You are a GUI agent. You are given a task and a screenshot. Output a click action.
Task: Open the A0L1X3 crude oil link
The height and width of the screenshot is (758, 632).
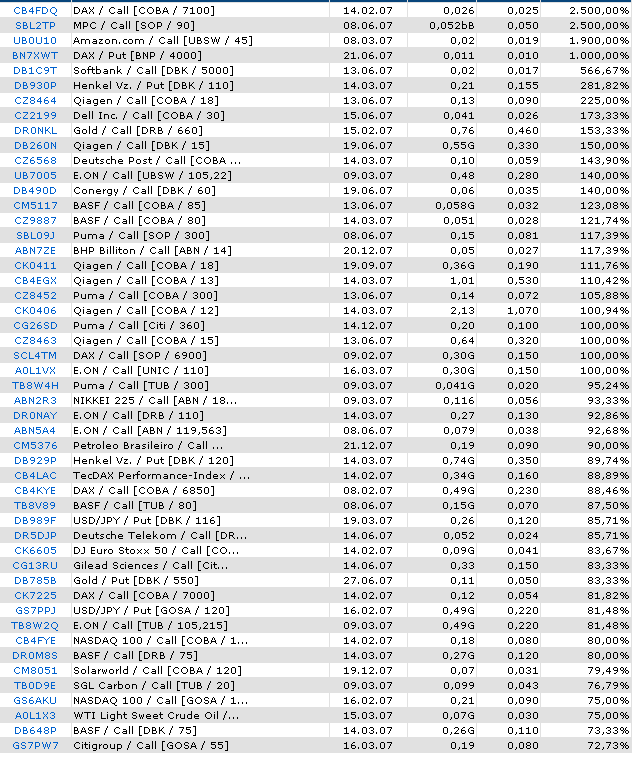[35, 714]
